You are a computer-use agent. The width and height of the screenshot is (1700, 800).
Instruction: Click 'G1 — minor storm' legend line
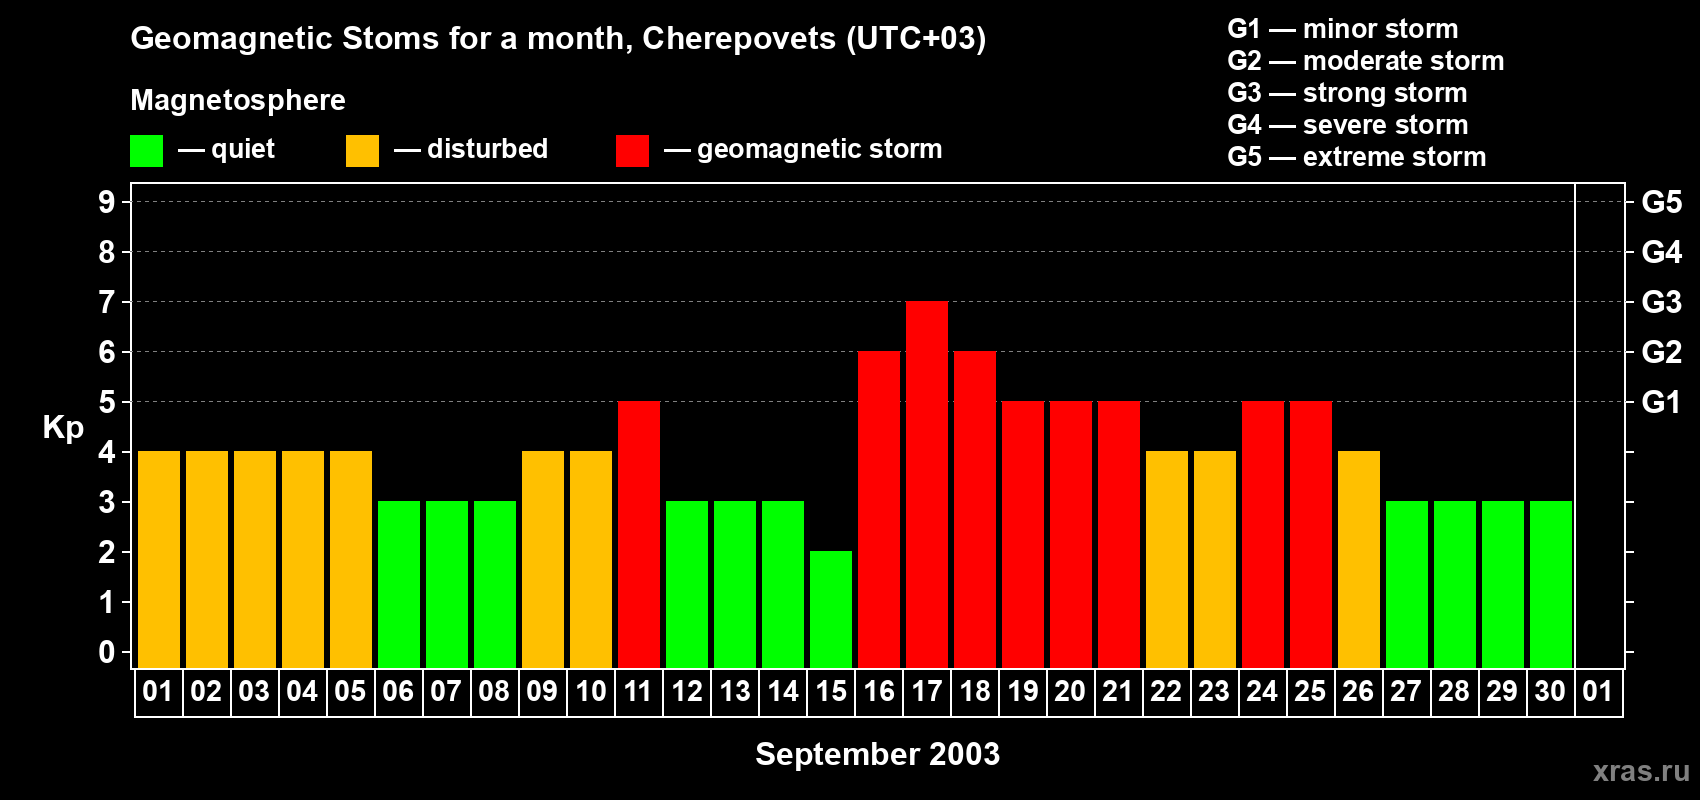[1343, 29]
